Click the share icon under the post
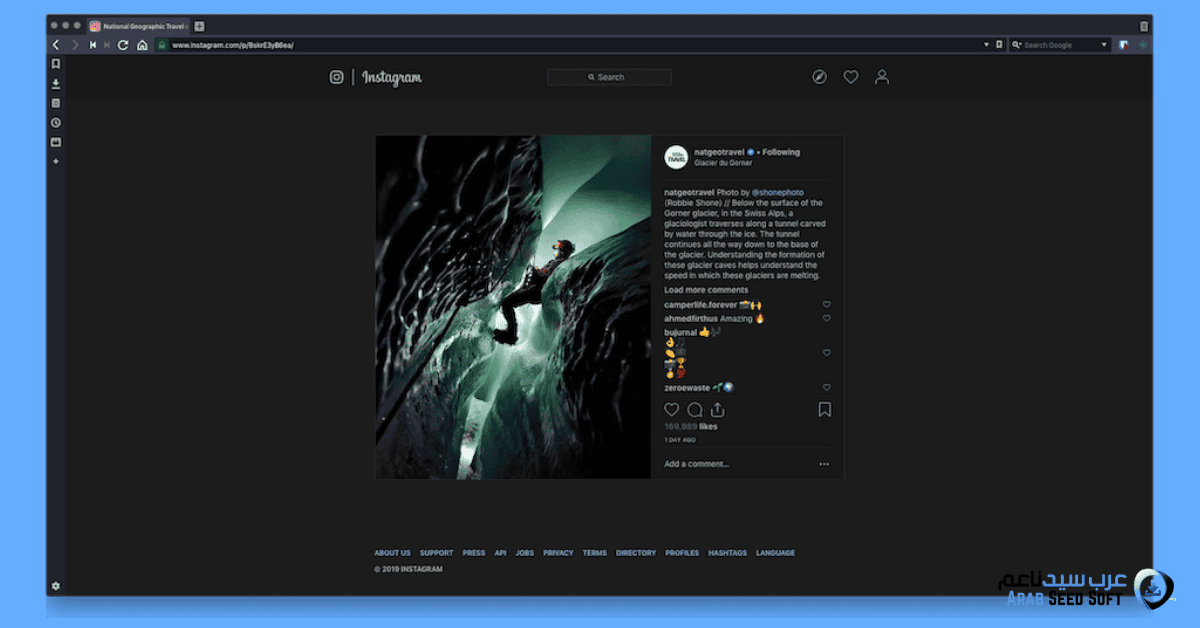Viewport: 1200px width, 628px height. point(717,410)
